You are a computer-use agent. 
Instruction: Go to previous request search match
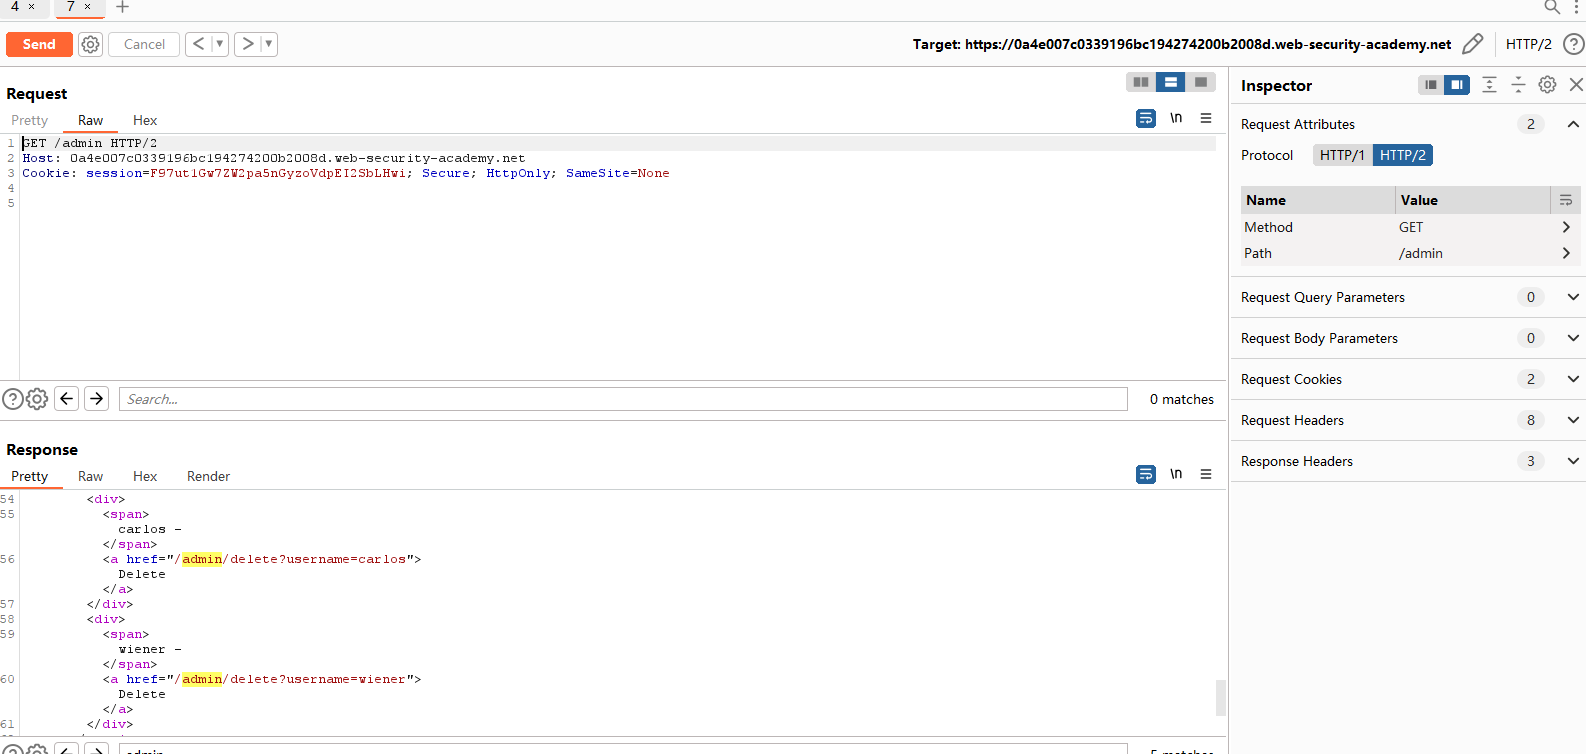[67, 398]
